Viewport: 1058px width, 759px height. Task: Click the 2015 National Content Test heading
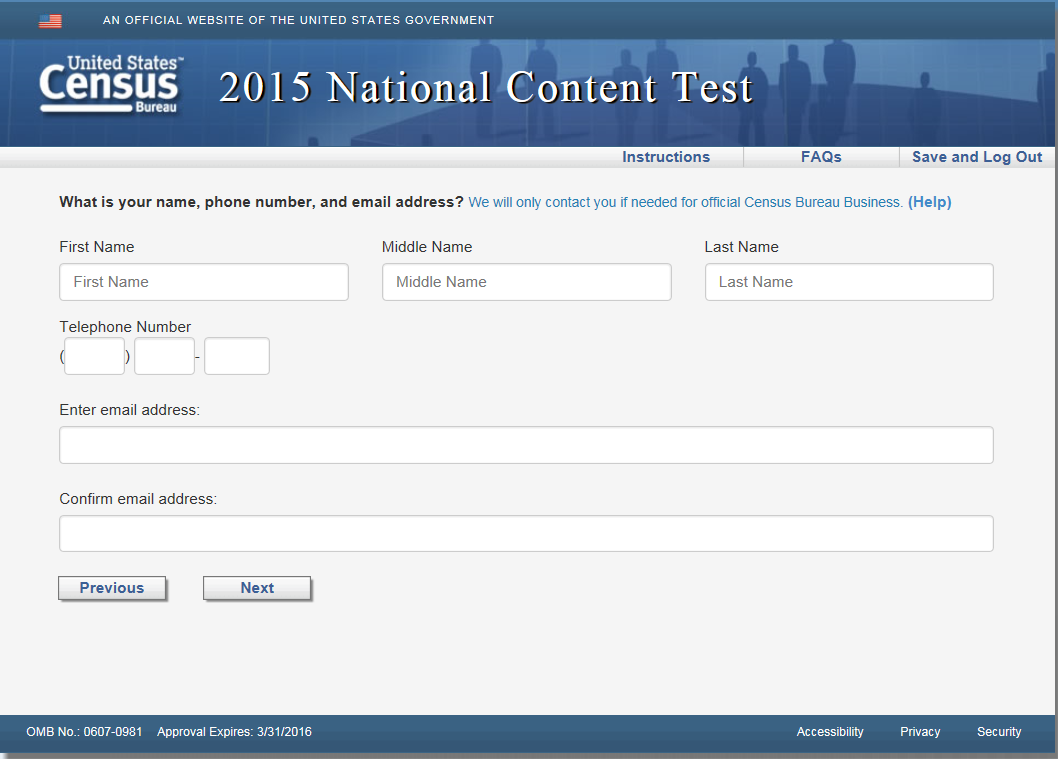[485, 88]
